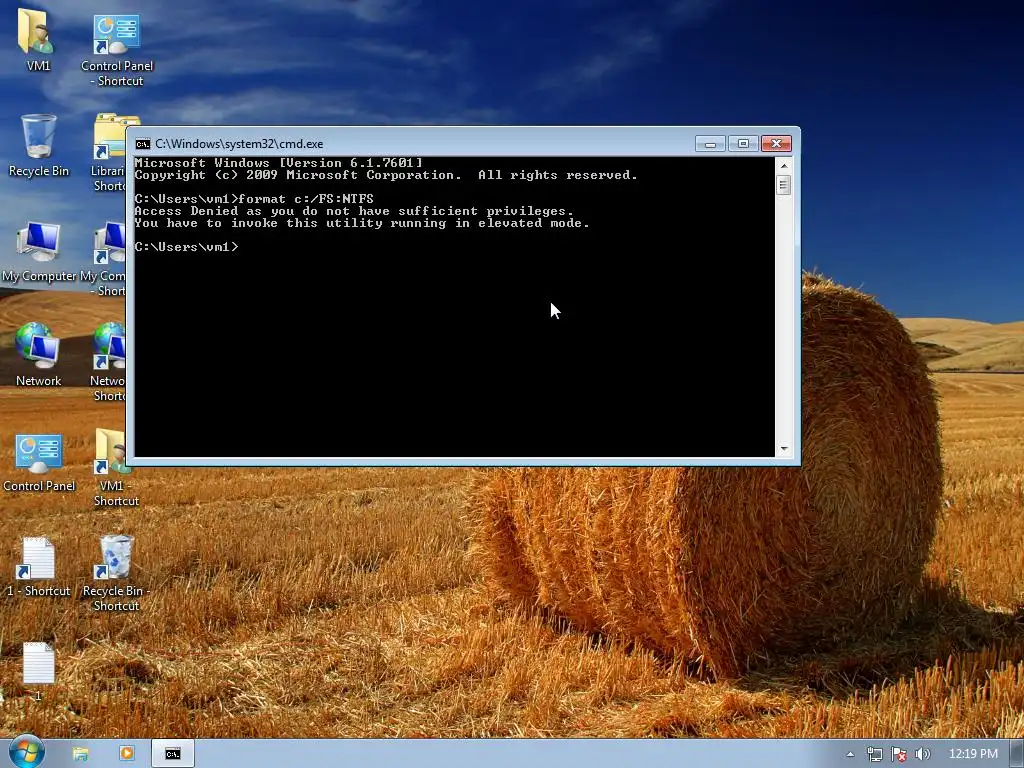This screenshot has height=768, width=1024.
Task: Select the My Computer - Shortcut icon
Action: pyautogui.click(x=104, y=258)
